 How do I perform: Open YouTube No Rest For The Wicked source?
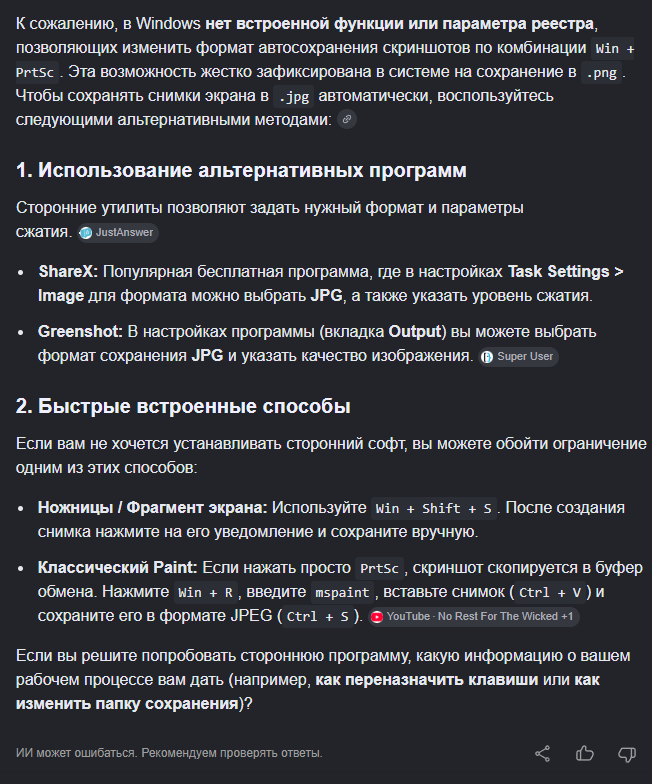474,616
